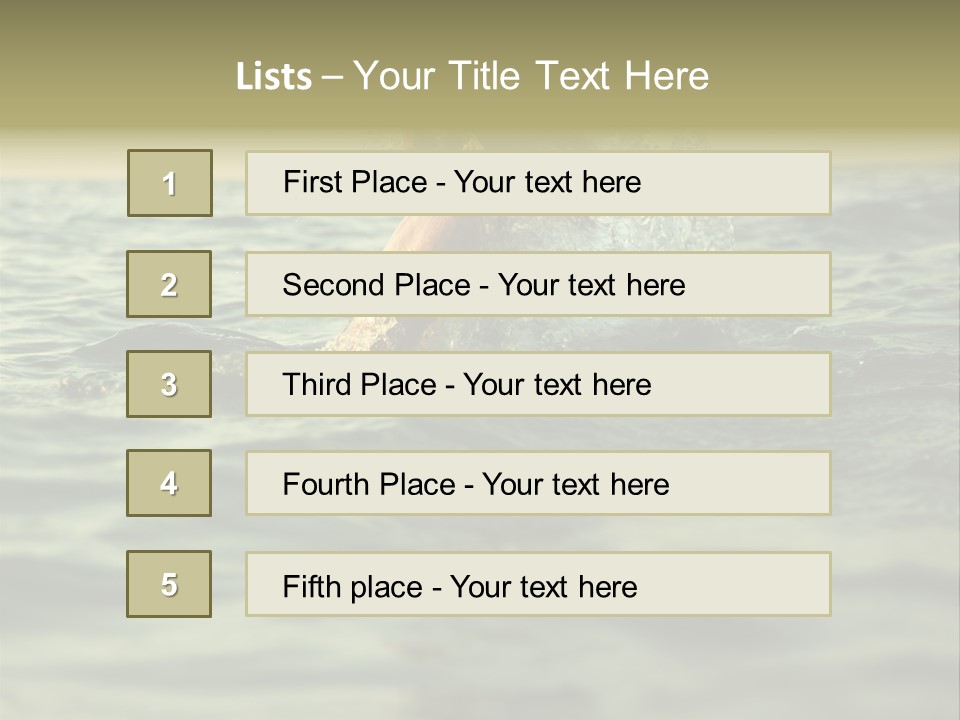
Task: Click the word Fourth in fourth bar
Action: 325,484
